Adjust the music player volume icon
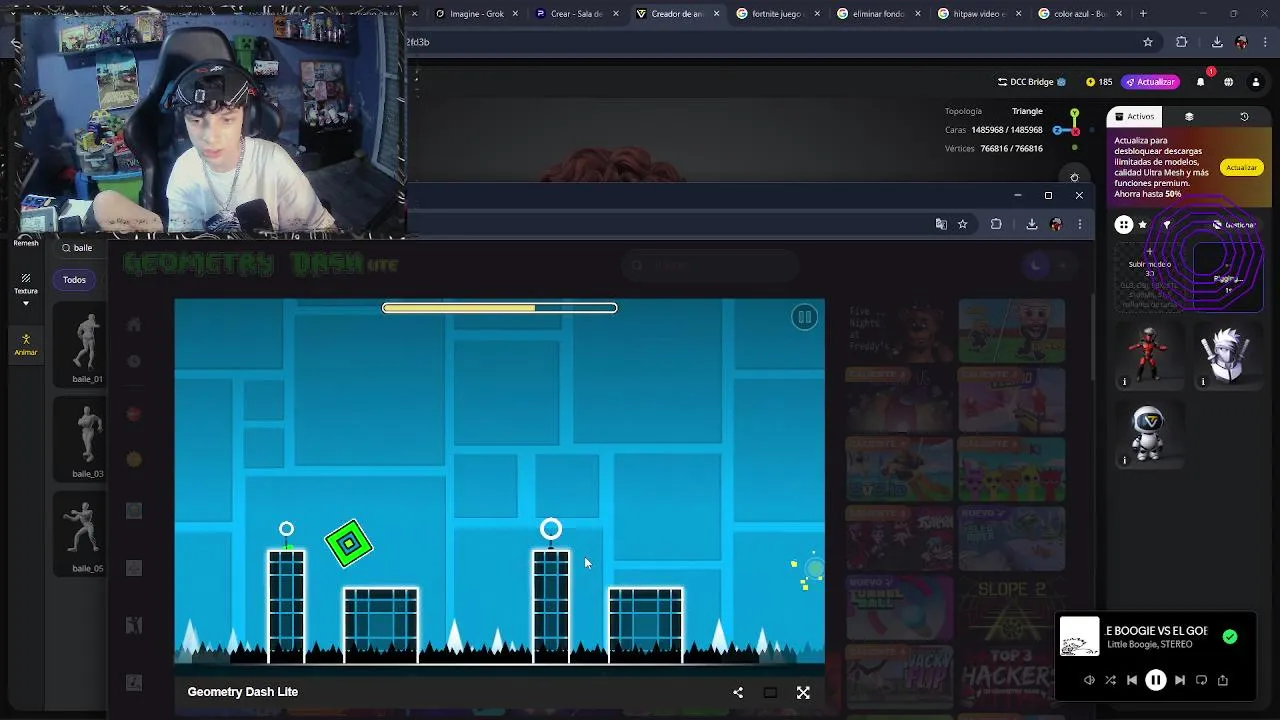1280x720 pixels. (1089, 680)
